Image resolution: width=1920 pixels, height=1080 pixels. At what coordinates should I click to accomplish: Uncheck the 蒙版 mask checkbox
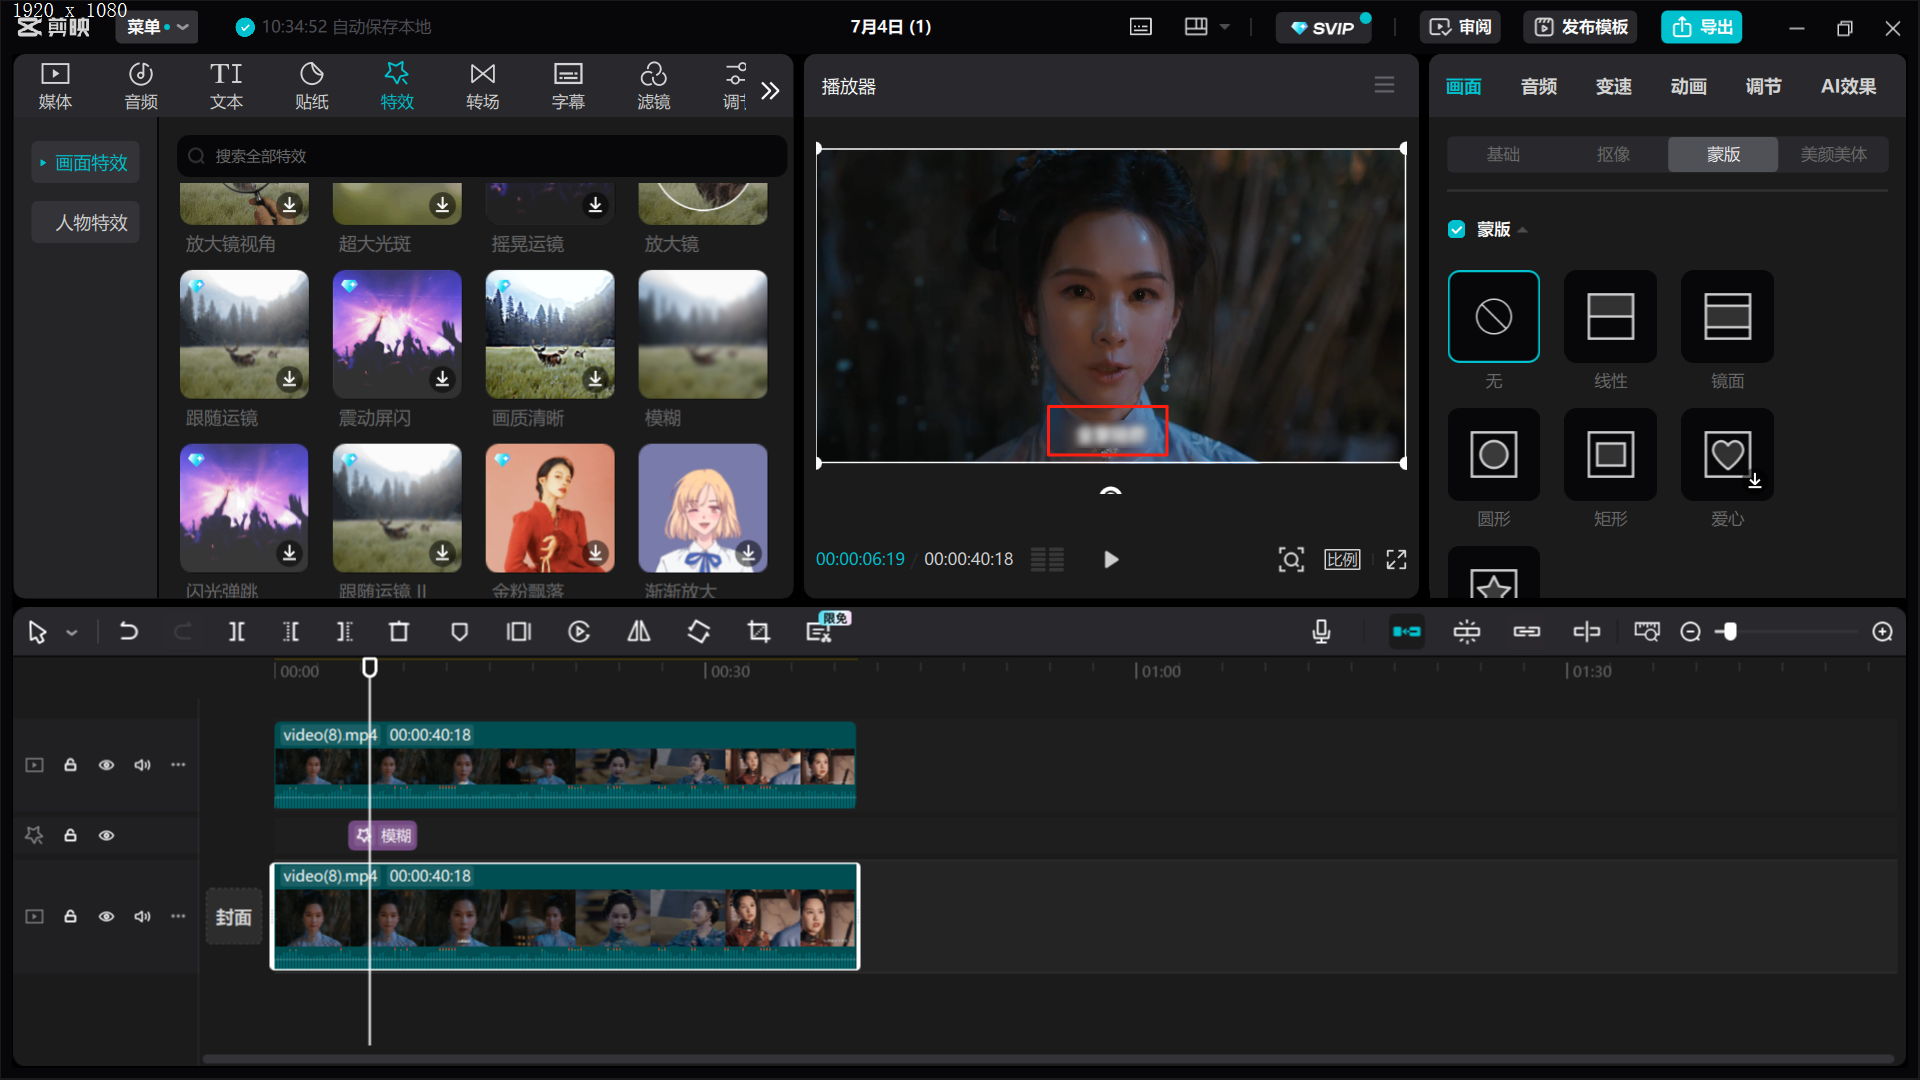(1457, 230)
